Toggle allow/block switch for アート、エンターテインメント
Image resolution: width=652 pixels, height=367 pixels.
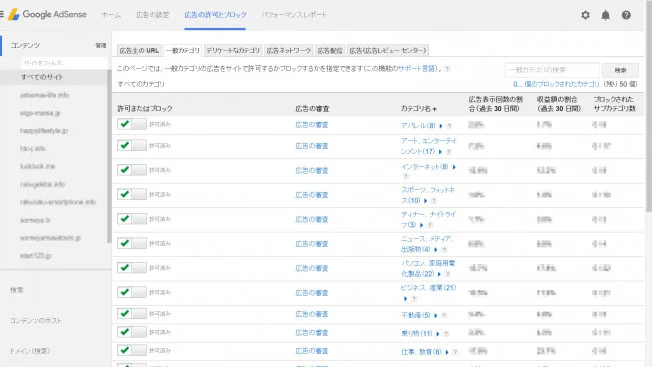pyautogui.click(x=132, y=145)
